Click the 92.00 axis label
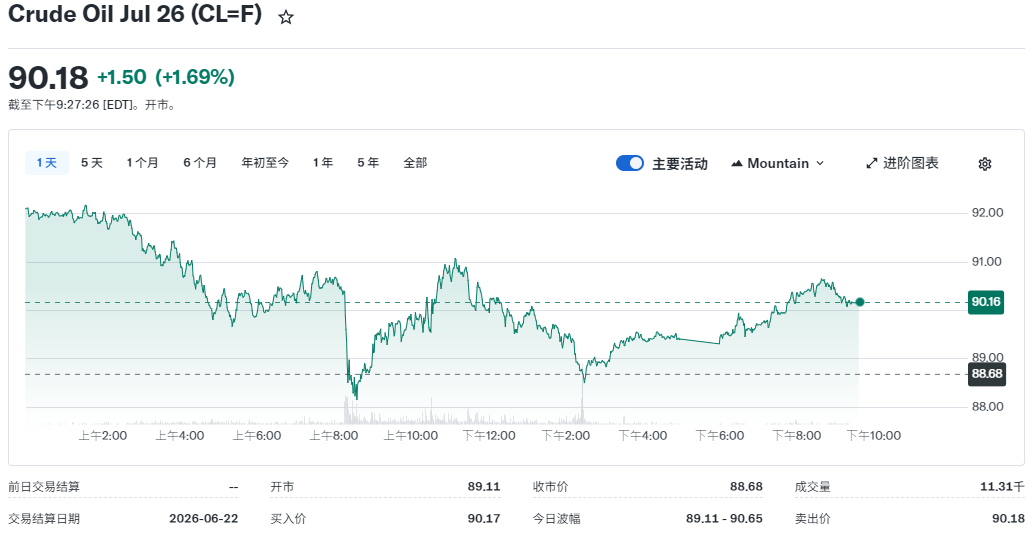Viewport: 1032px width, 536px height. coord(987,213)
